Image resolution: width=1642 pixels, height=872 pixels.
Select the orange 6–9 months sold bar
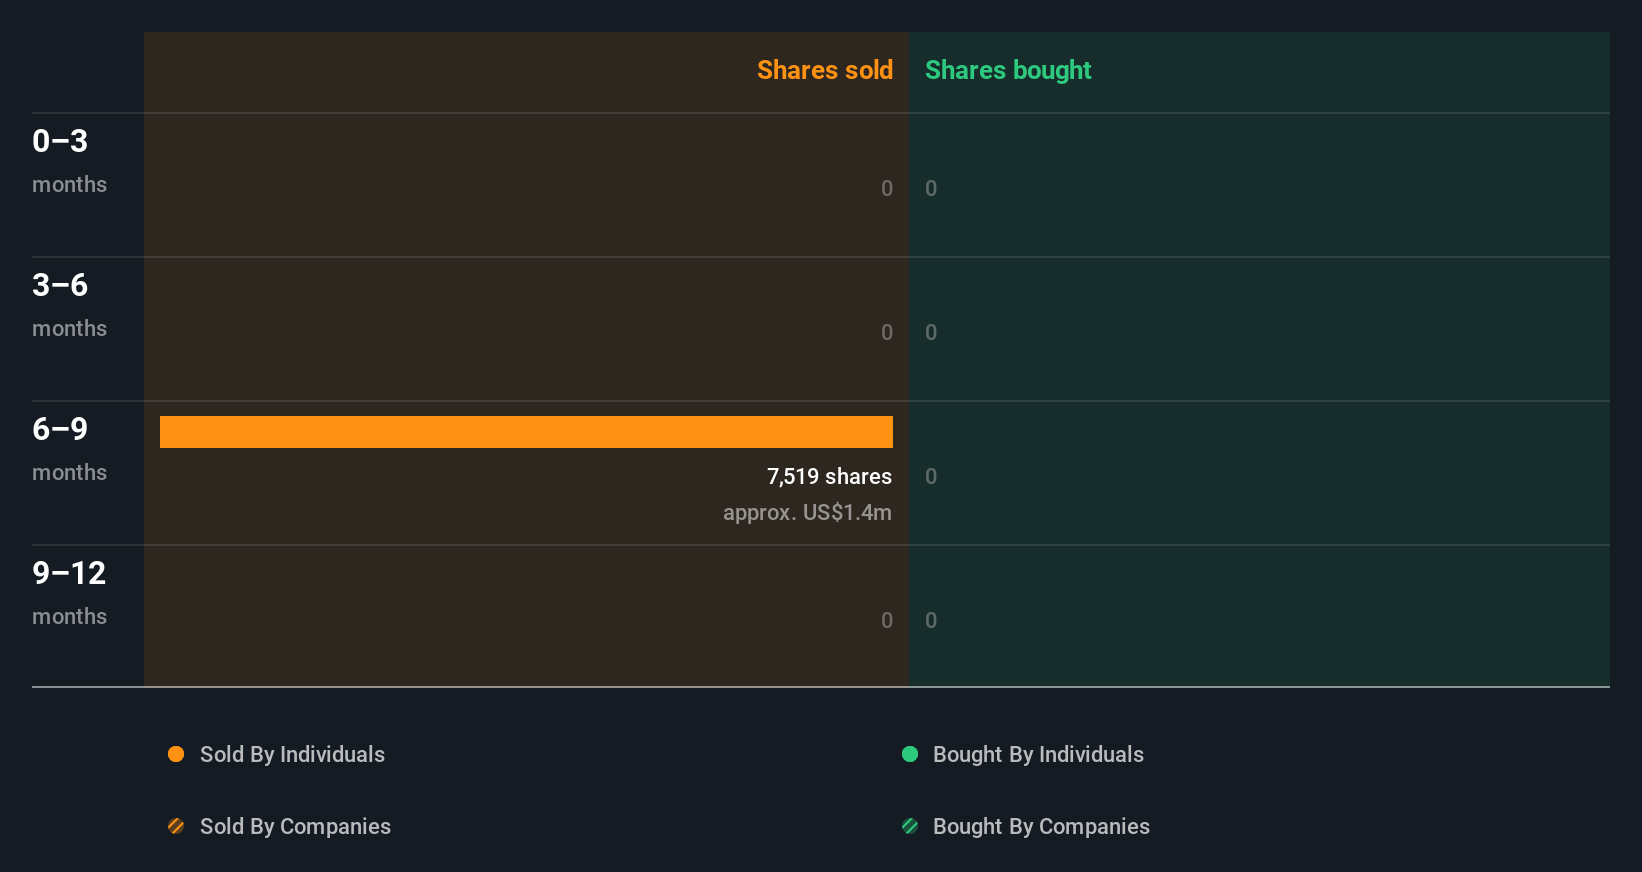(526, 432)
